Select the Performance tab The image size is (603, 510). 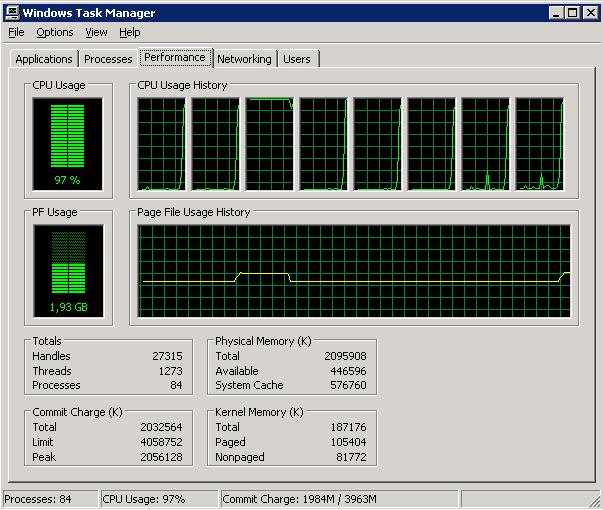point(175,57)
